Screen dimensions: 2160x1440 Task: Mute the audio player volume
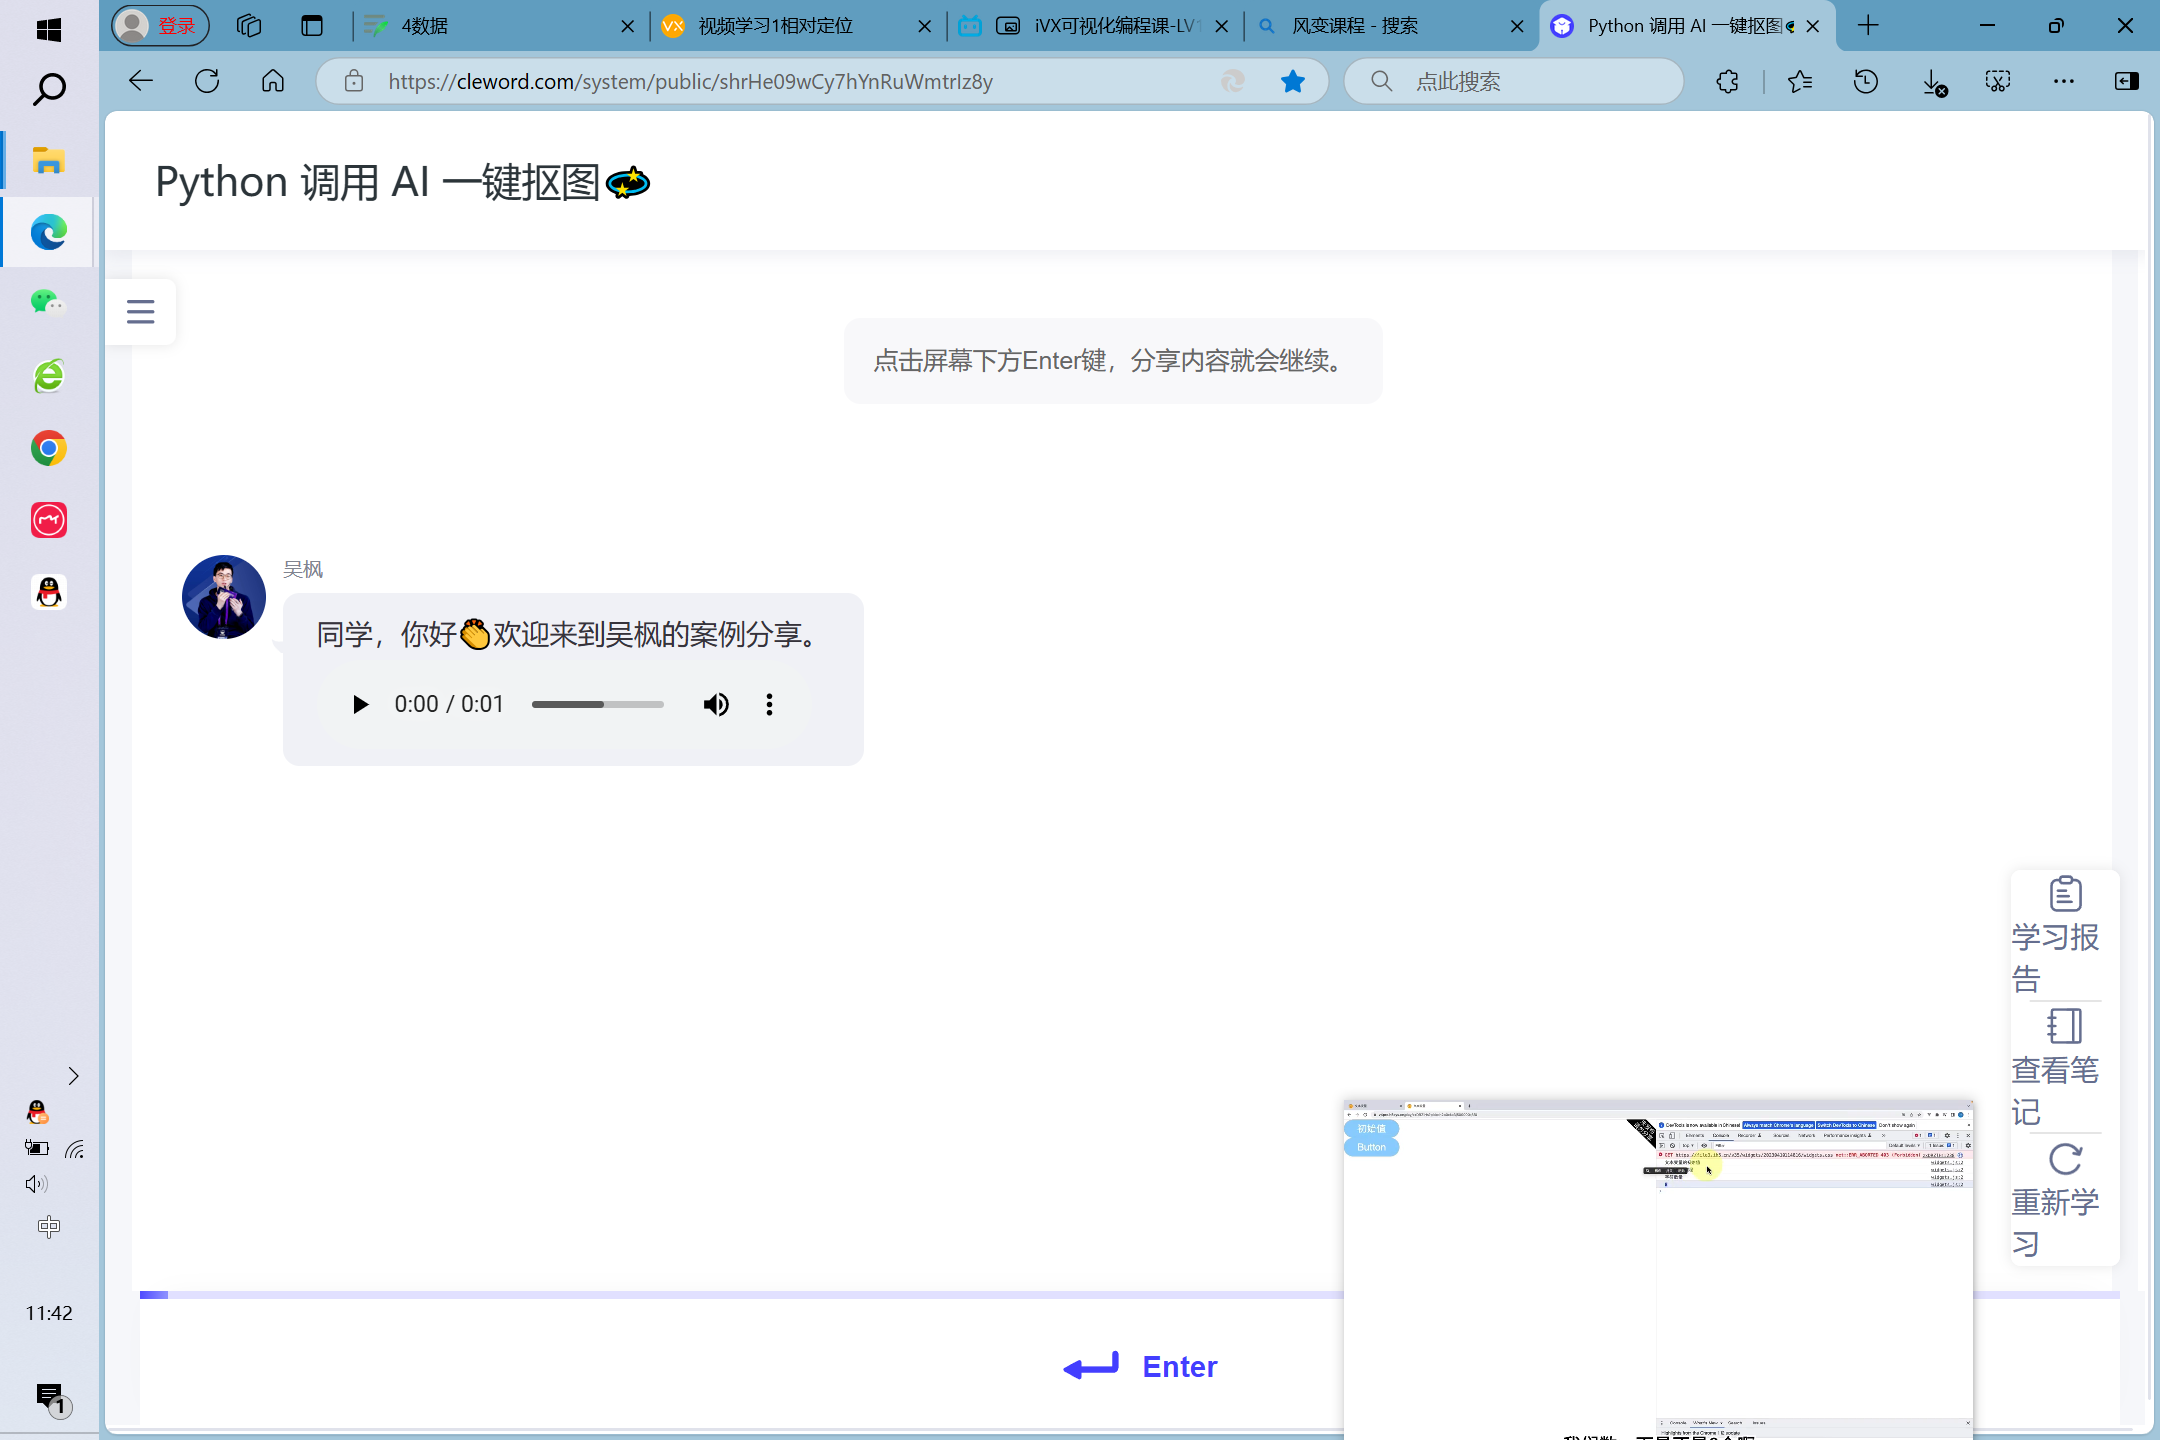(716, 704)
